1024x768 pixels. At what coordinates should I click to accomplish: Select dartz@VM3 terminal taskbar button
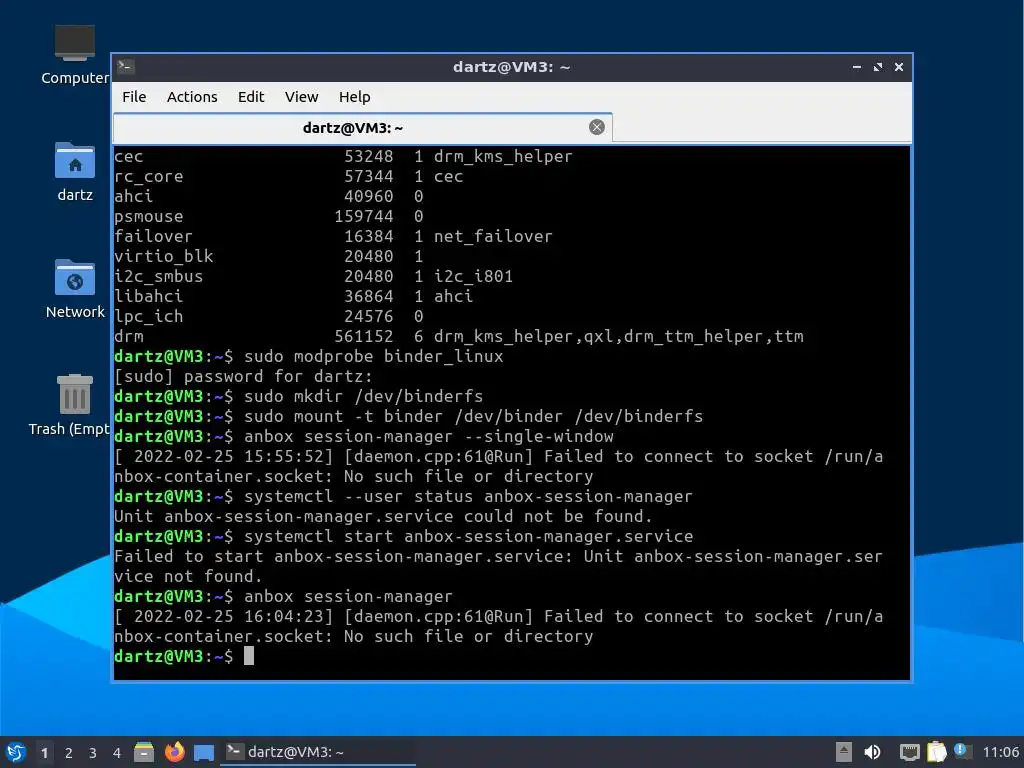[x=319, y=752]
